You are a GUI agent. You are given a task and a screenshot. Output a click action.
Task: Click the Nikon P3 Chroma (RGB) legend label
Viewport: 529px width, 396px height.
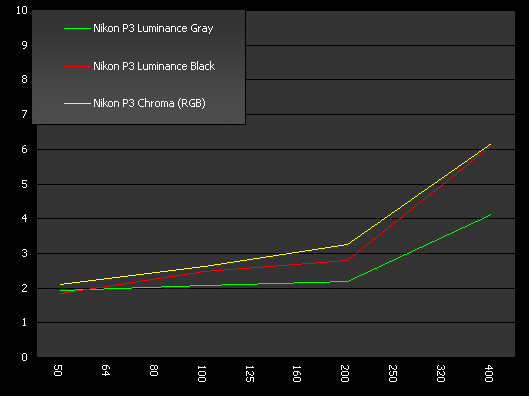click(149, 103)
